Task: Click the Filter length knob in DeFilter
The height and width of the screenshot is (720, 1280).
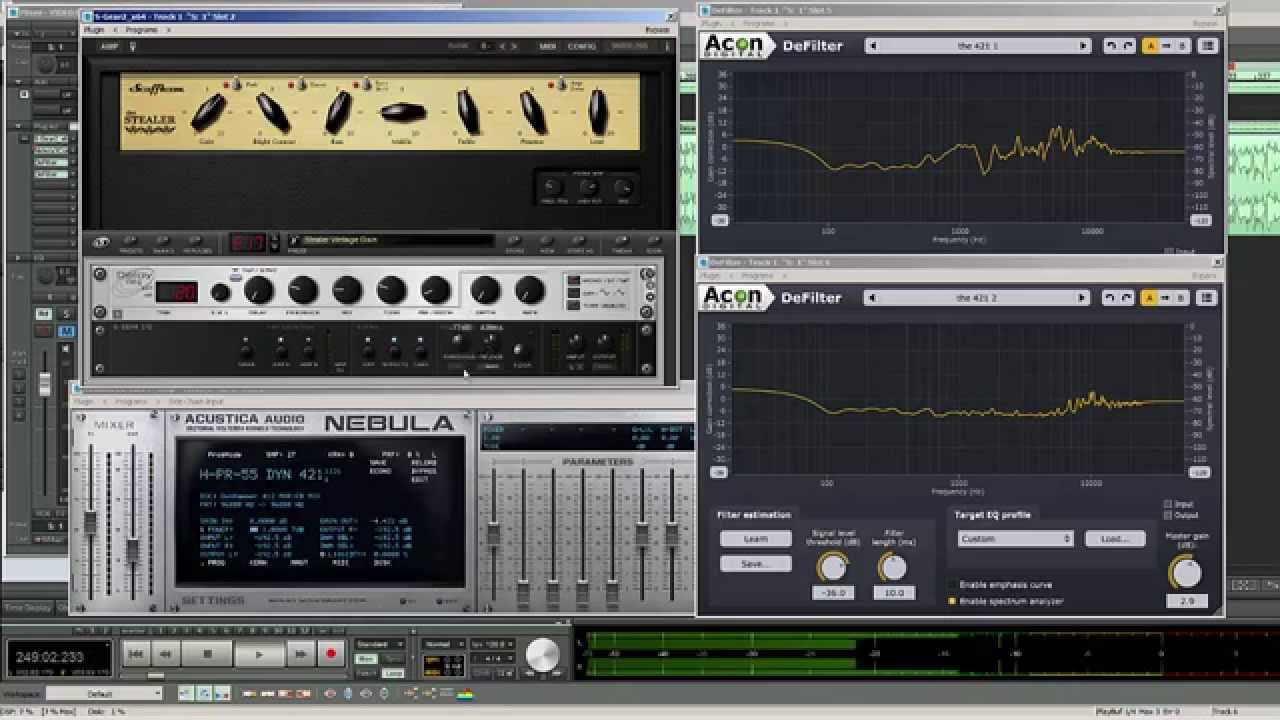Action: (x=893, y=567)
